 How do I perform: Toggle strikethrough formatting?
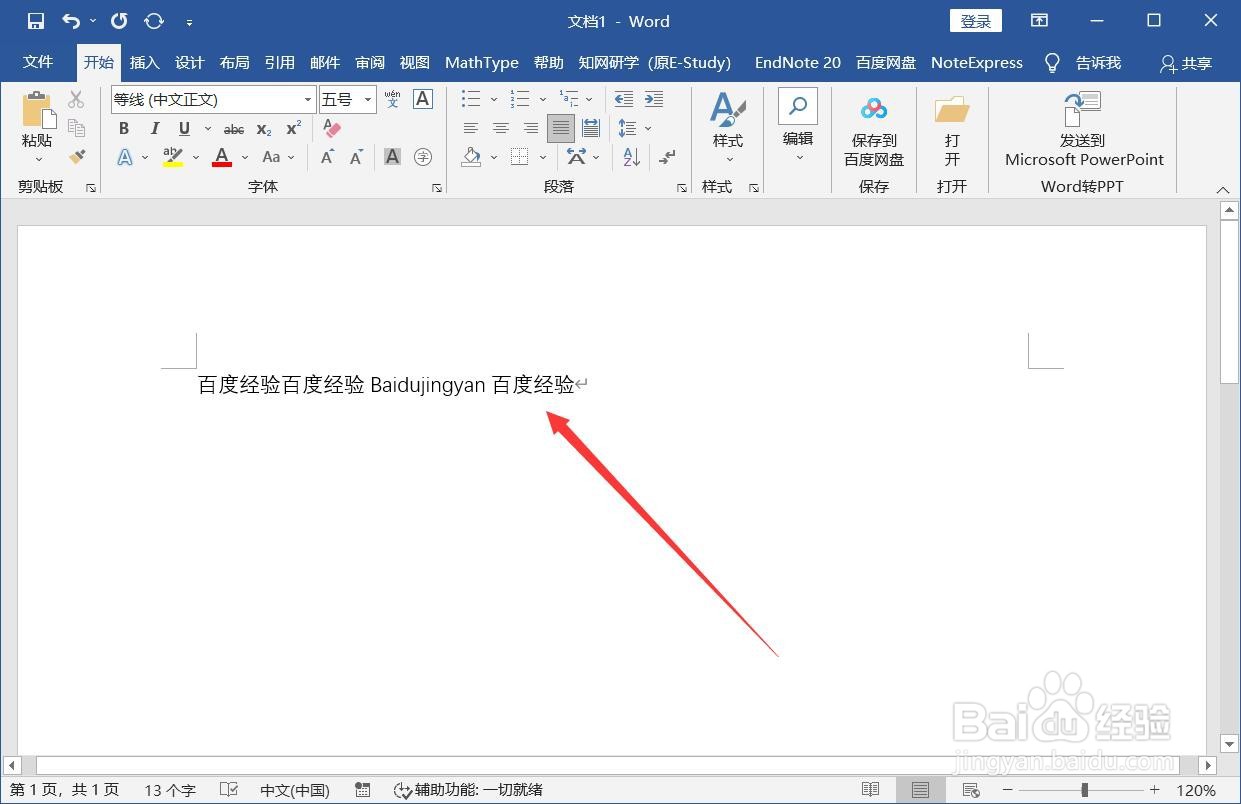pyautogui.click(x=234, y=129)
